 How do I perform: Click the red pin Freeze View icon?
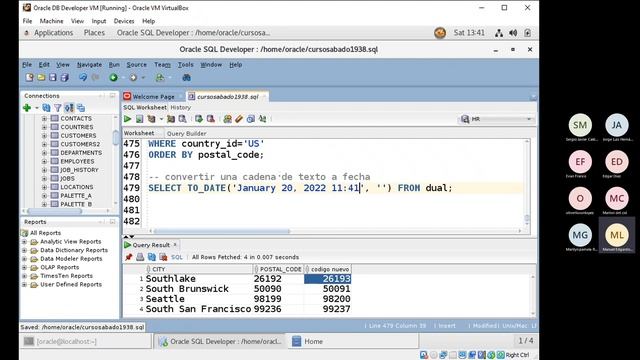click(129, 257)
